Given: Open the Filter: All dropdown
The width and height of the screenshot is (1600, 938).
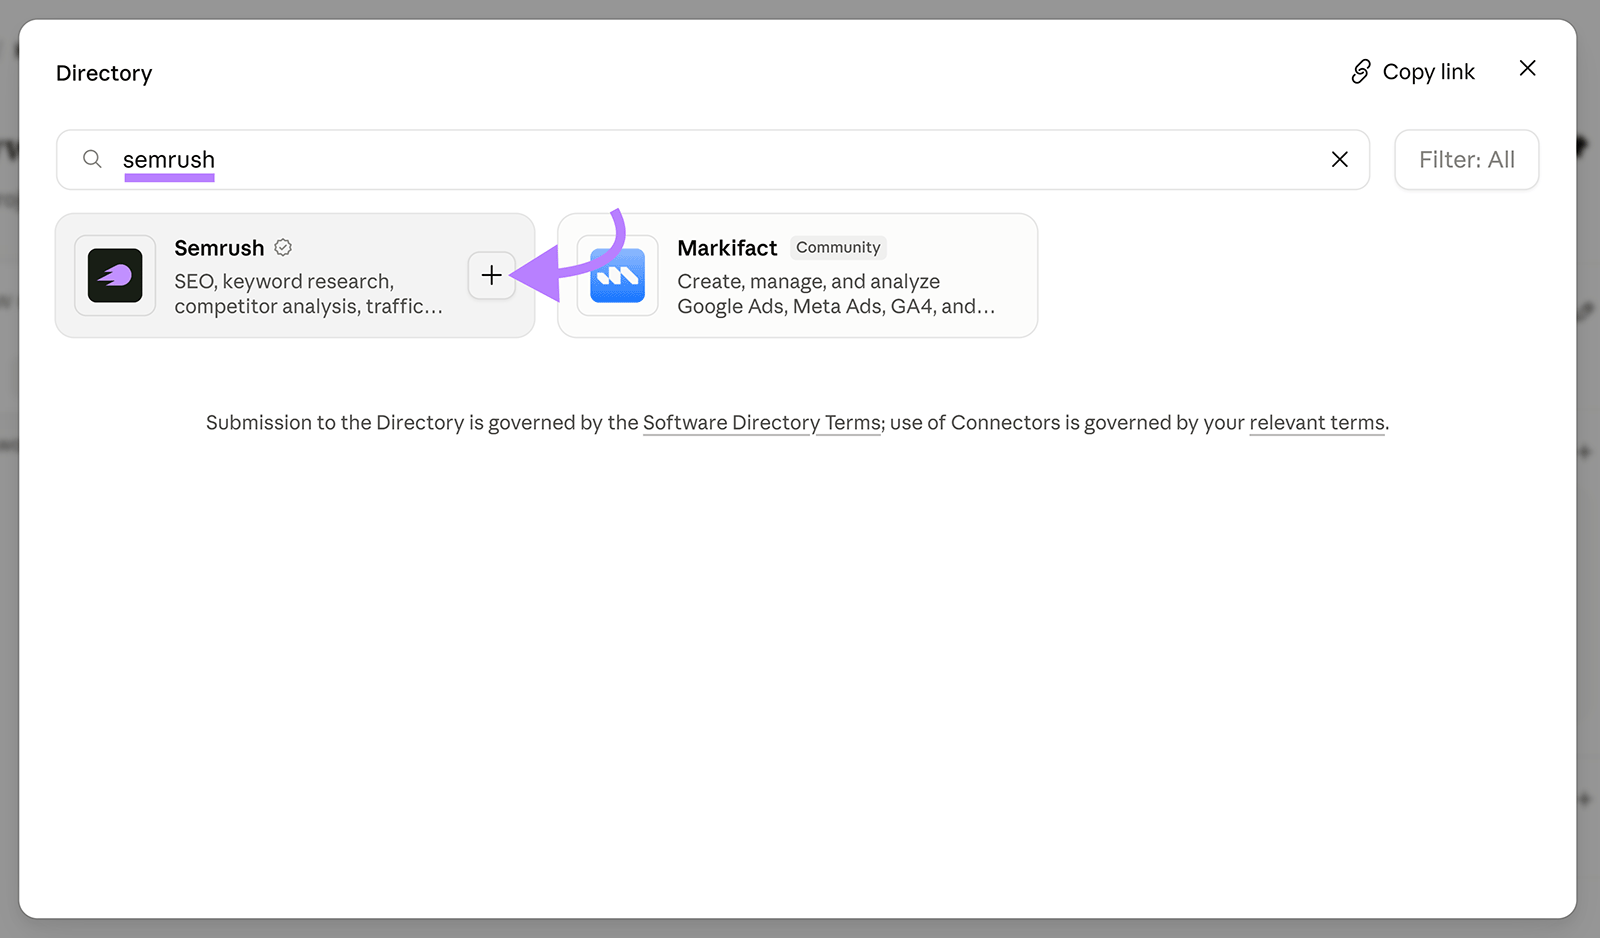Looking at the screenshot, I should click(1466, 160).
